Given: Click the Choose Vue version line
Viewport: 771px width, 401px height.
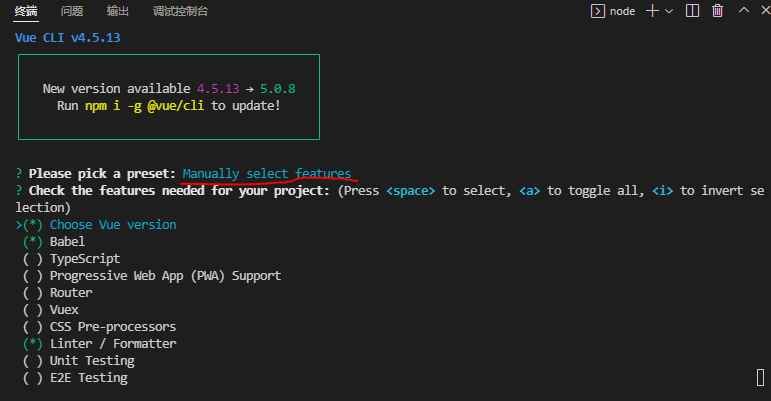Looking at the screenshot, I should point(112,225).
